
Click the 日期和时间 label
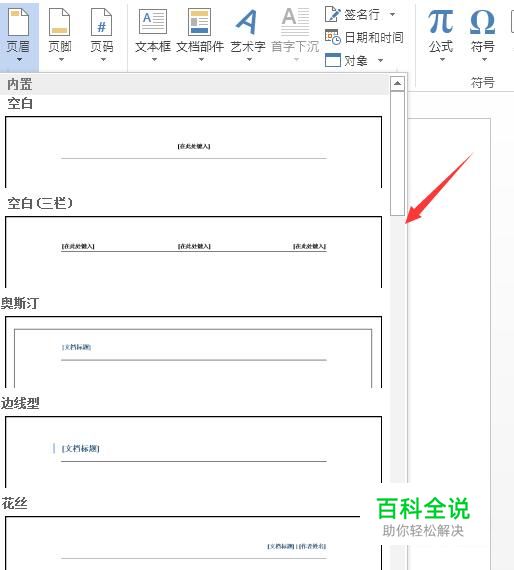[374, 37]
